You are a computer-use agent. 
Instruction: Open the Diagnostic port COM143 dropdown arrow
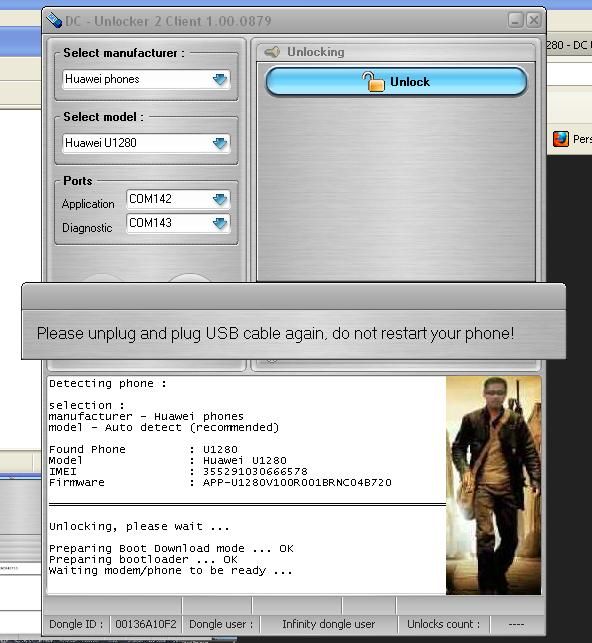220,223
